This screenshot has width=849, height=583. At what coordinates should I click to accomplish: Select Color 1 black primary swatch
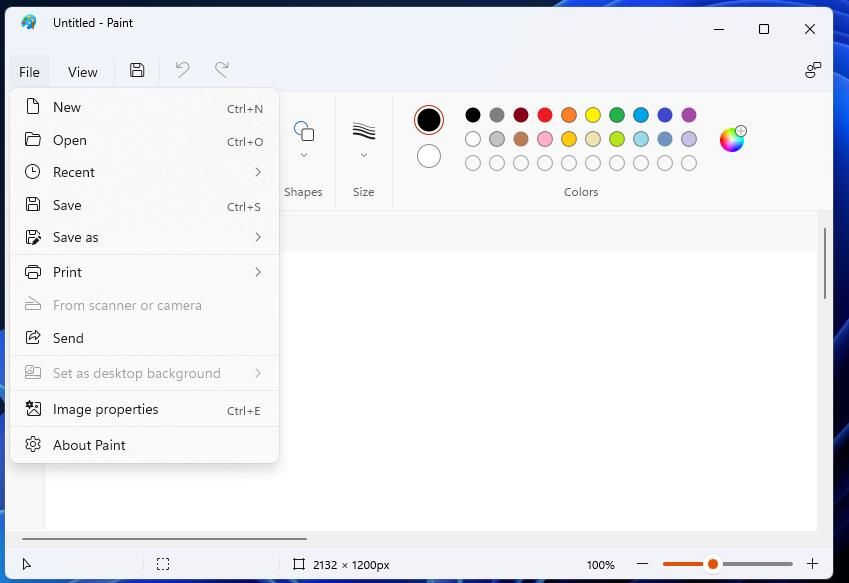429,120
